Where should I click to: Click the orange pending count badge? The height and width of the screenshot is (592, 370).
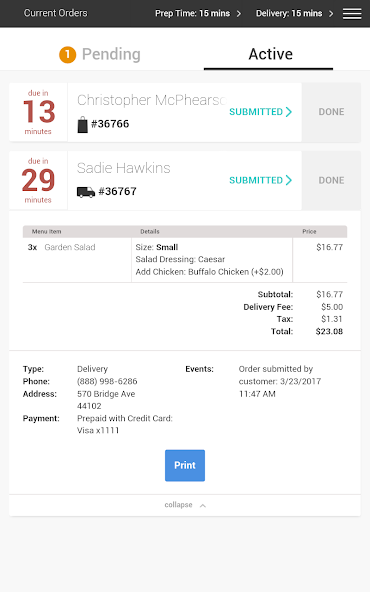click(x=68, y=55)
